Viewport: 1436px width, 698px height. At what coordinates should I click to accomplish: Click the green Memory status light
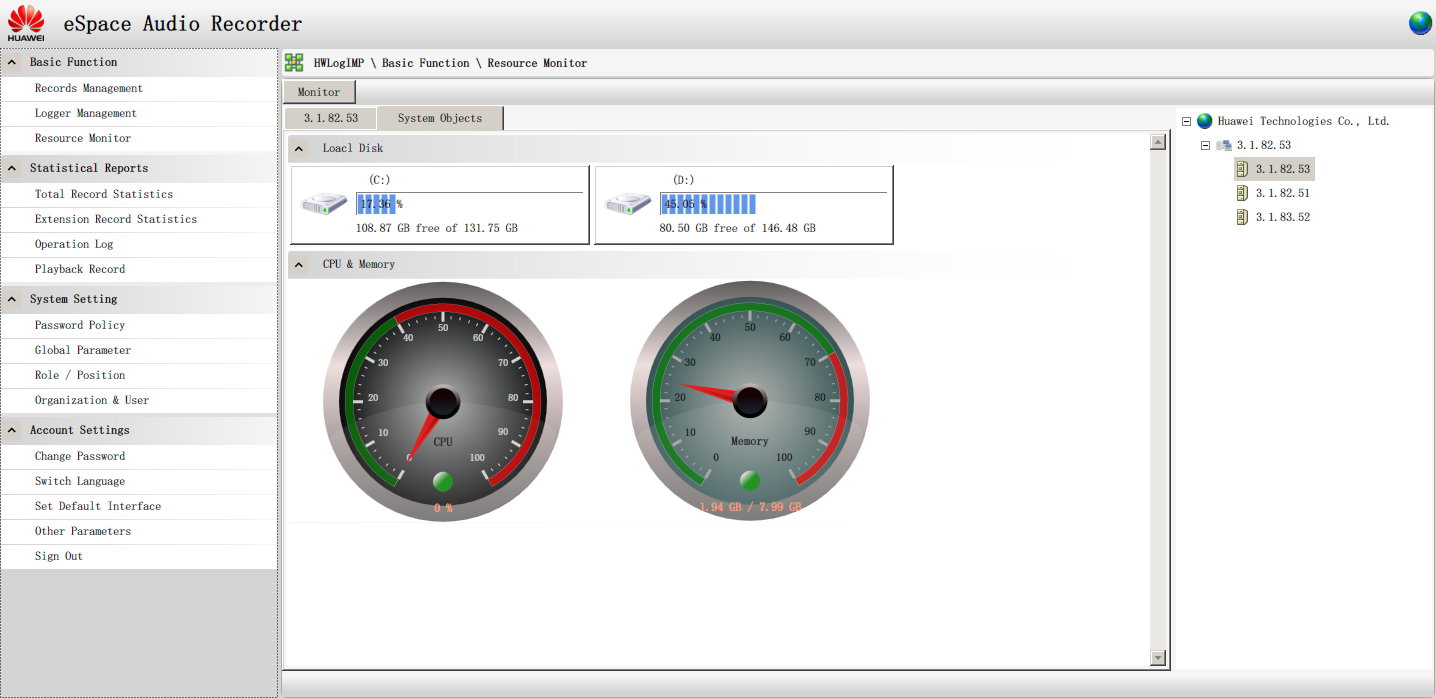pyautogui.click(x=750, y=481)
